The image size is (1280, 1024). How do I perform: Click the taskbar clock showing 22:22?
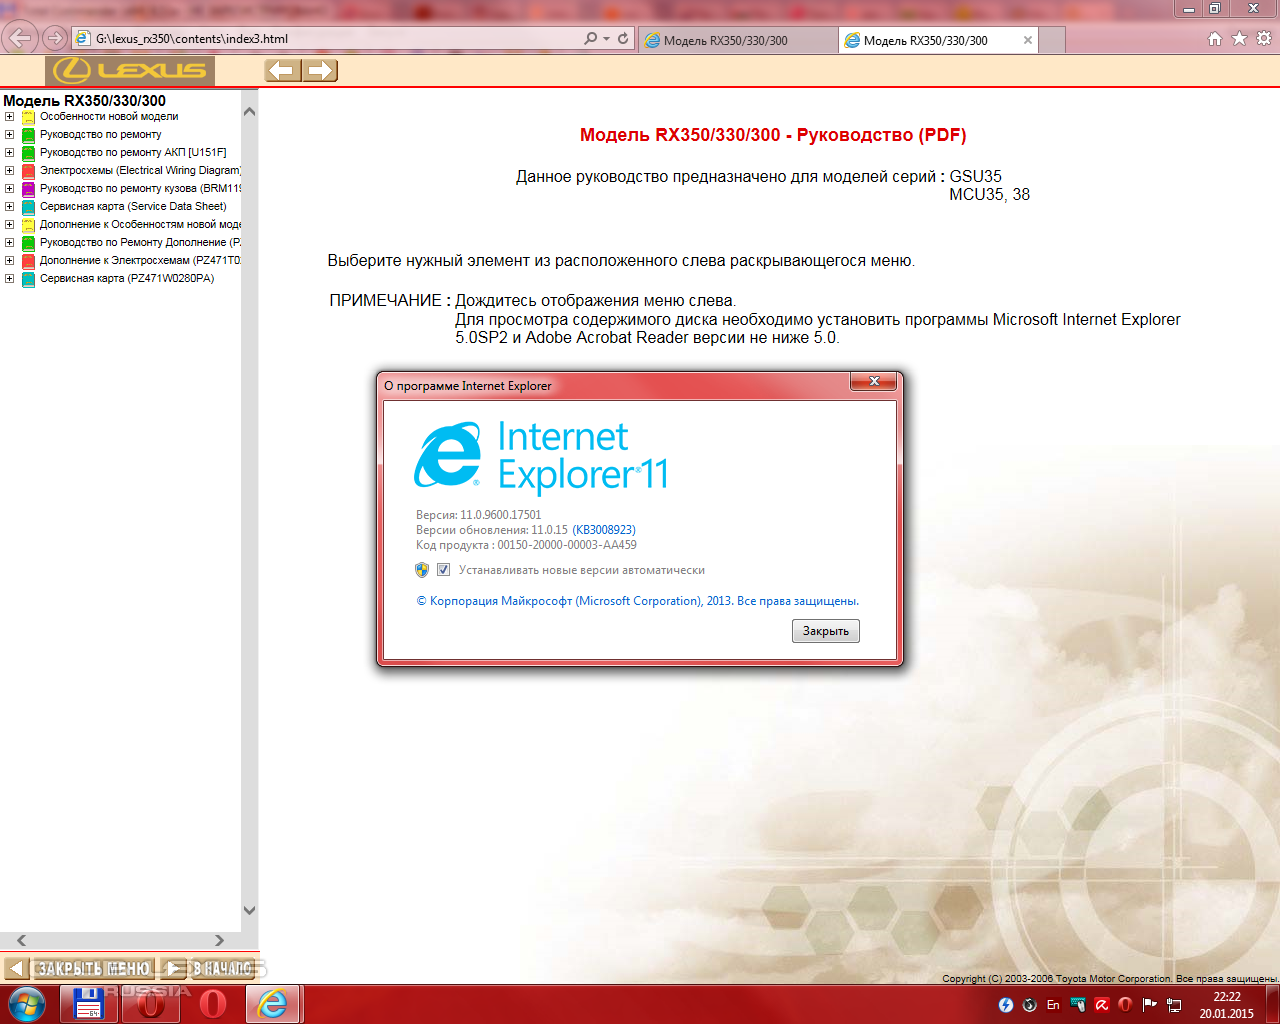click(1227, 1004)
